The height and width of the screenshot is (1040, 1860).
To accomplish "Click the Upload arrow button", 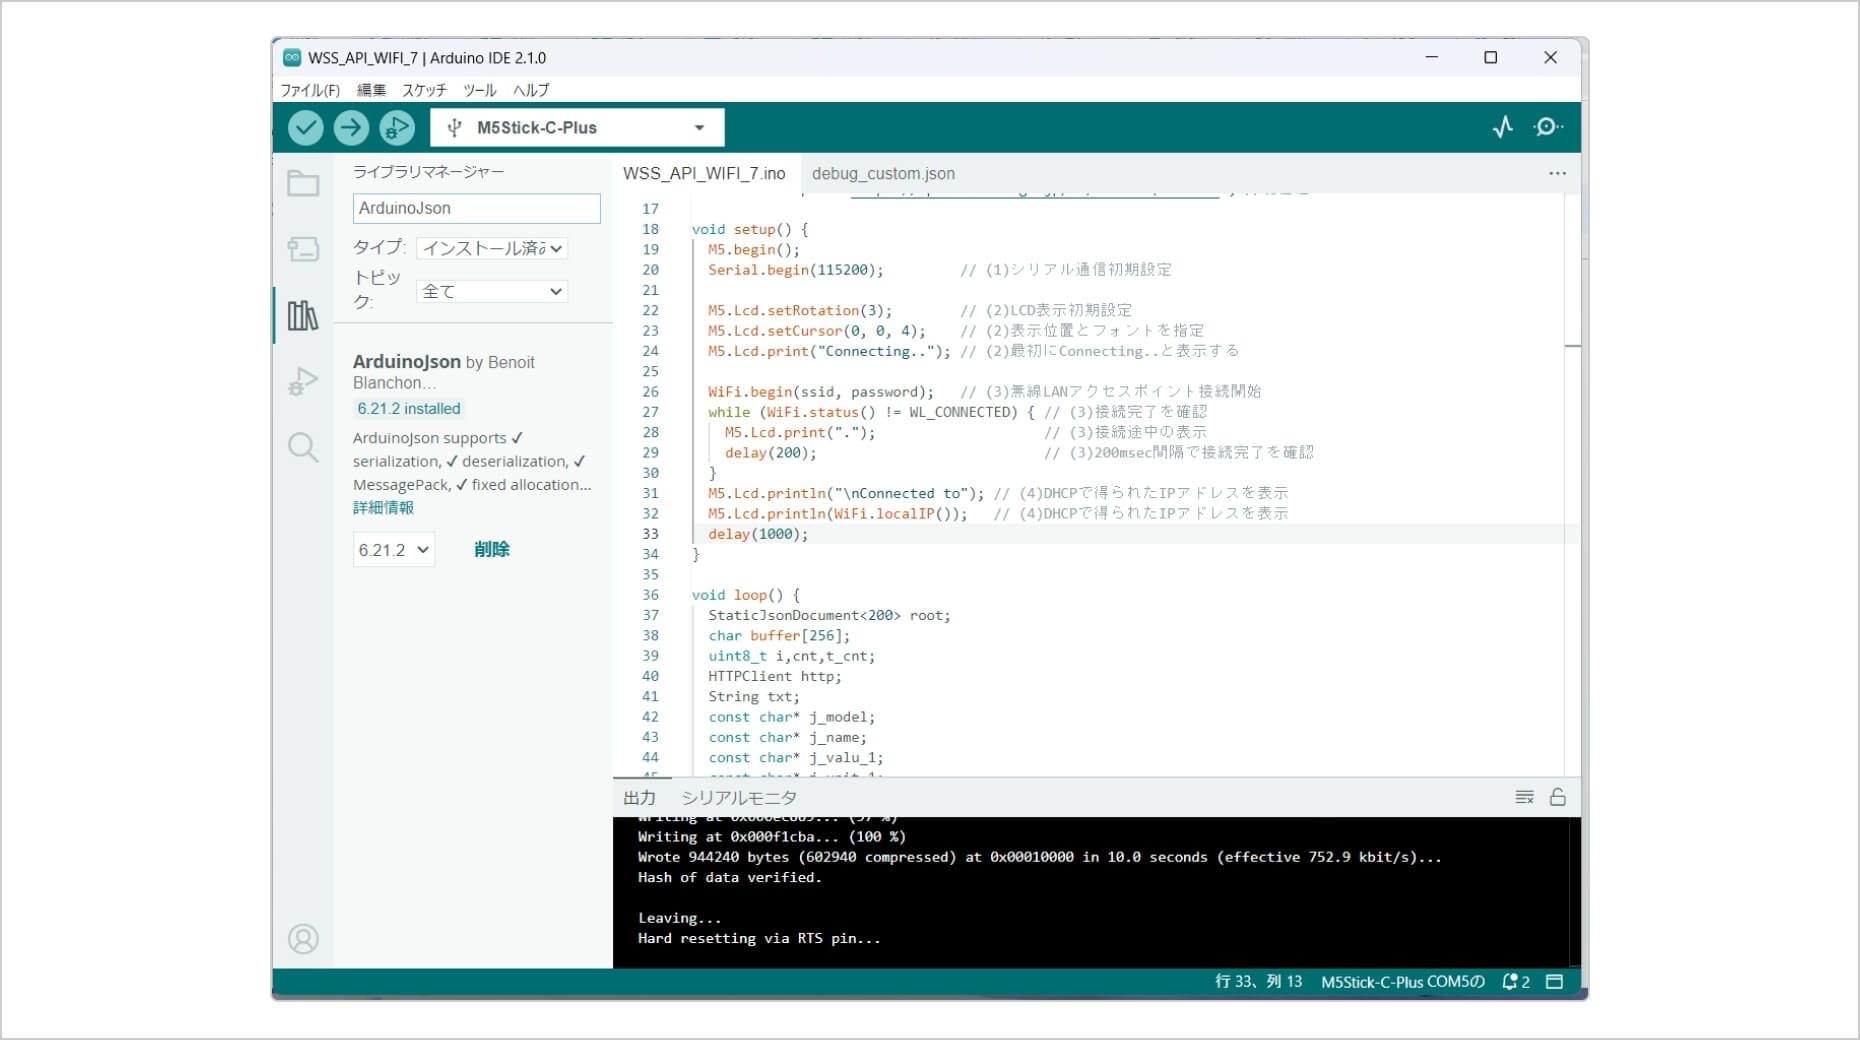I will pos(351,127).
